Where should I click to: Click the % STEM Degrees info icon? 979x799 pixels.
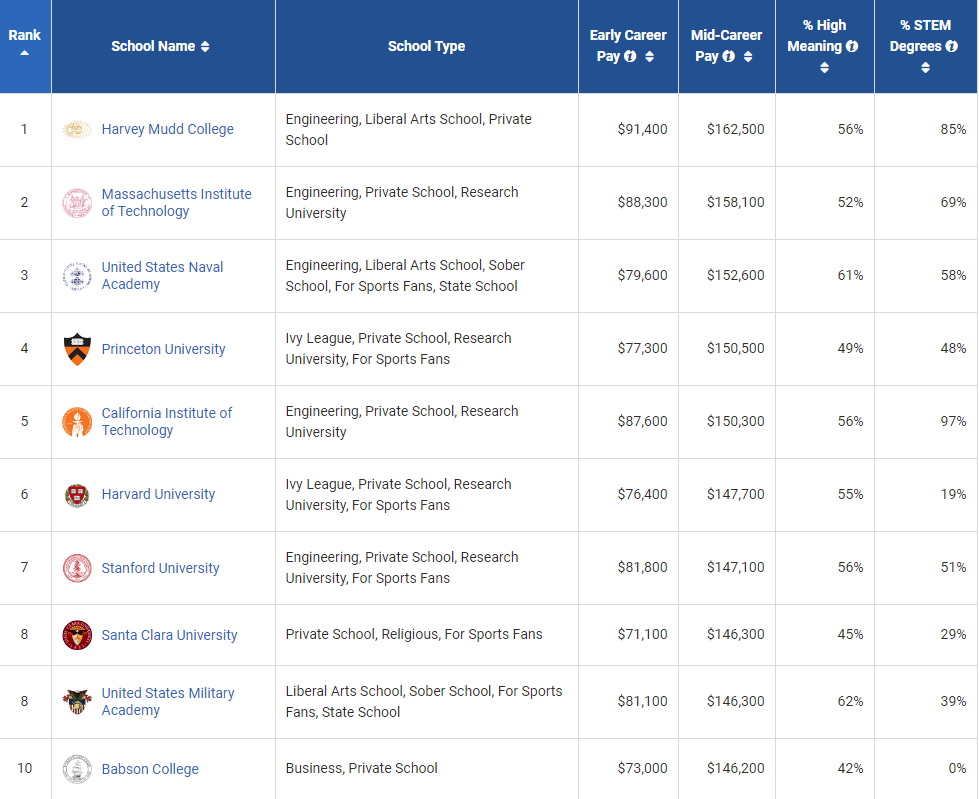[x=951, y=46]
